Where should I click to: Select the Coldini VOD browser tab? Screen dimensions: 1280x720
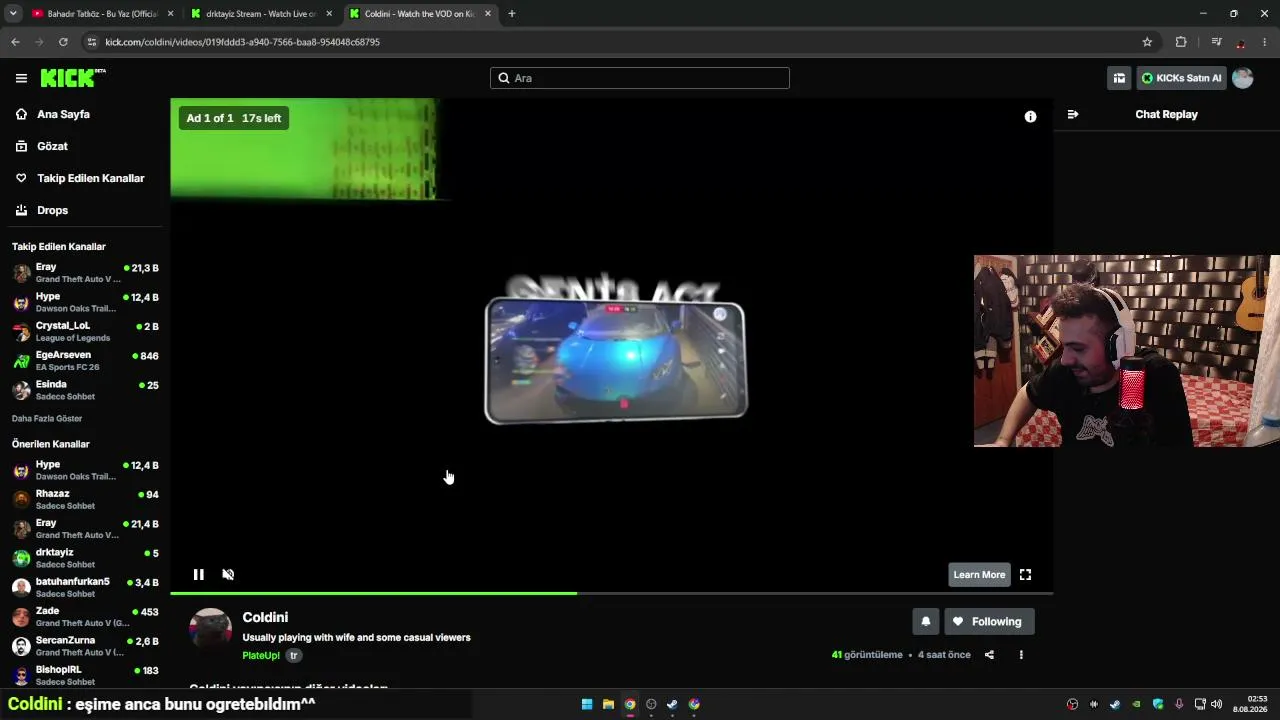pos(420,14)
